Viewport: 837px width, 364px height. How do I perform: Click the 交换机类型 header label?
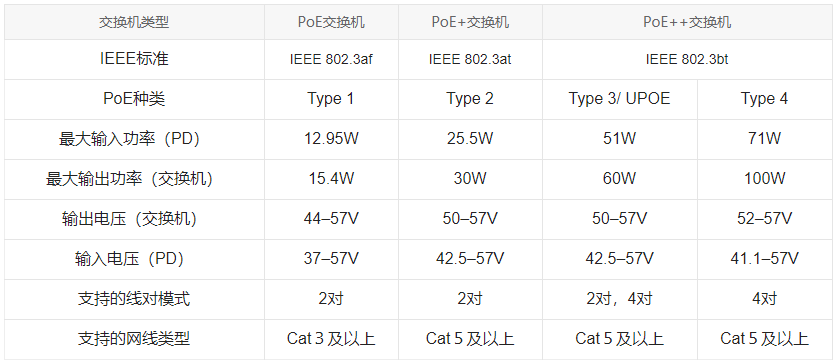[134, 22]
